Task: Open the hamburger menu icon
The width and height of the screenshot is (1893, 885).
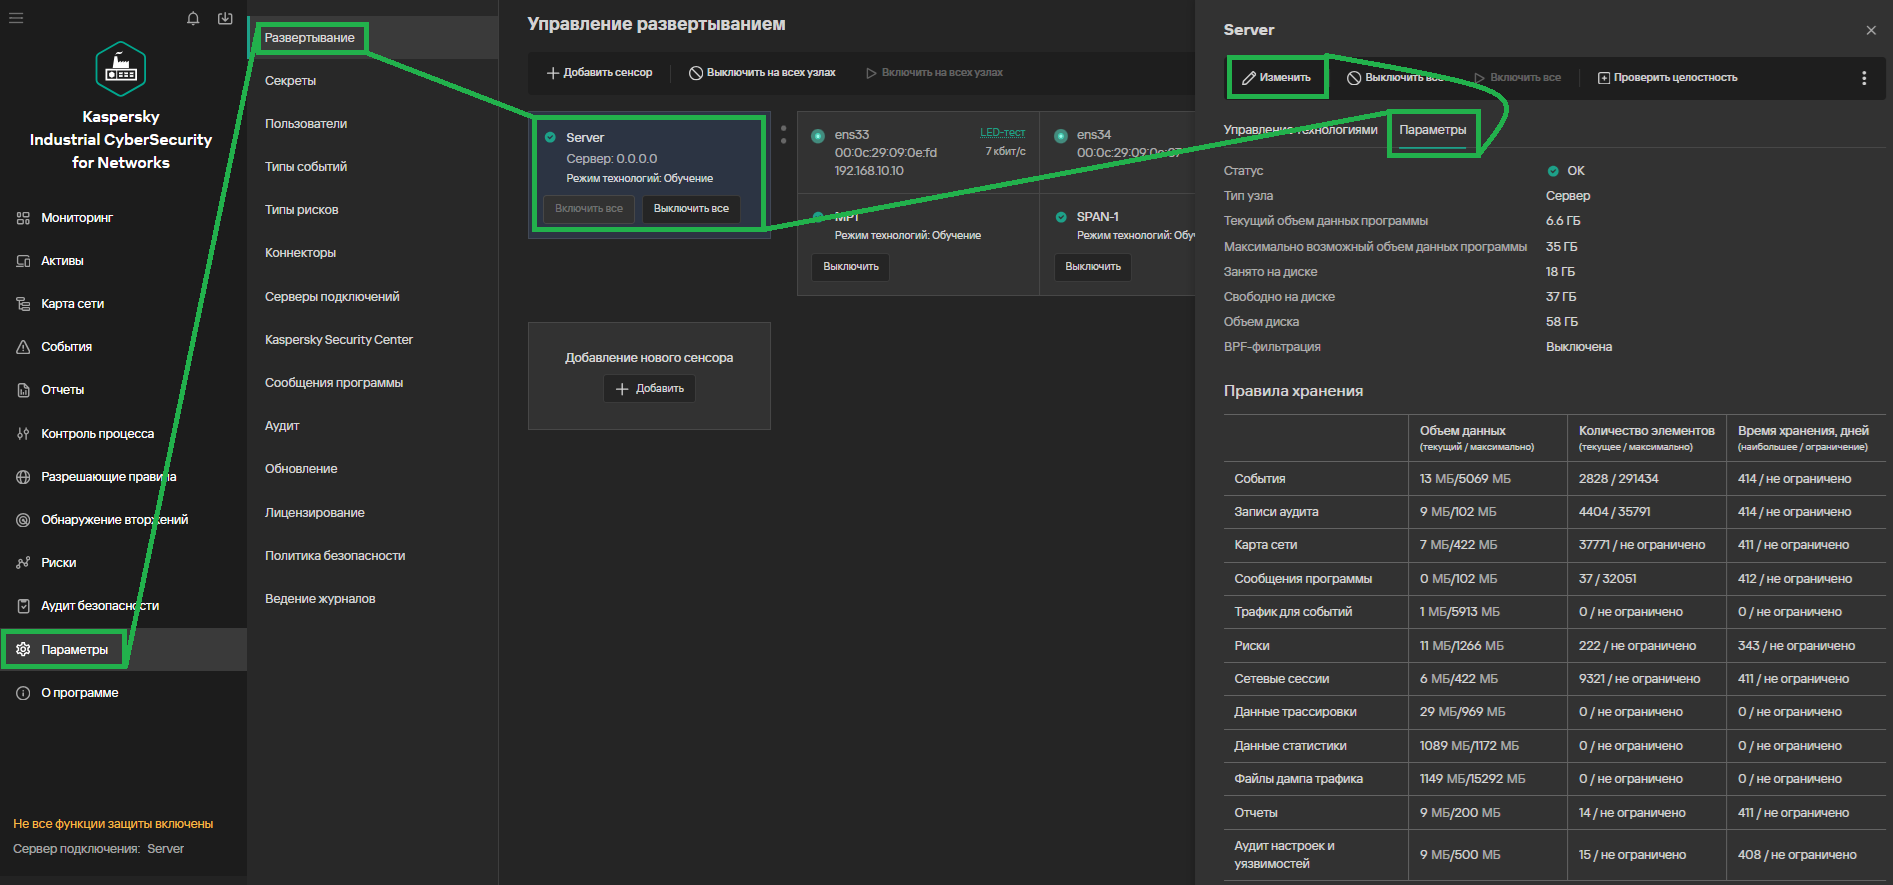Action: [x=16, y=18]
